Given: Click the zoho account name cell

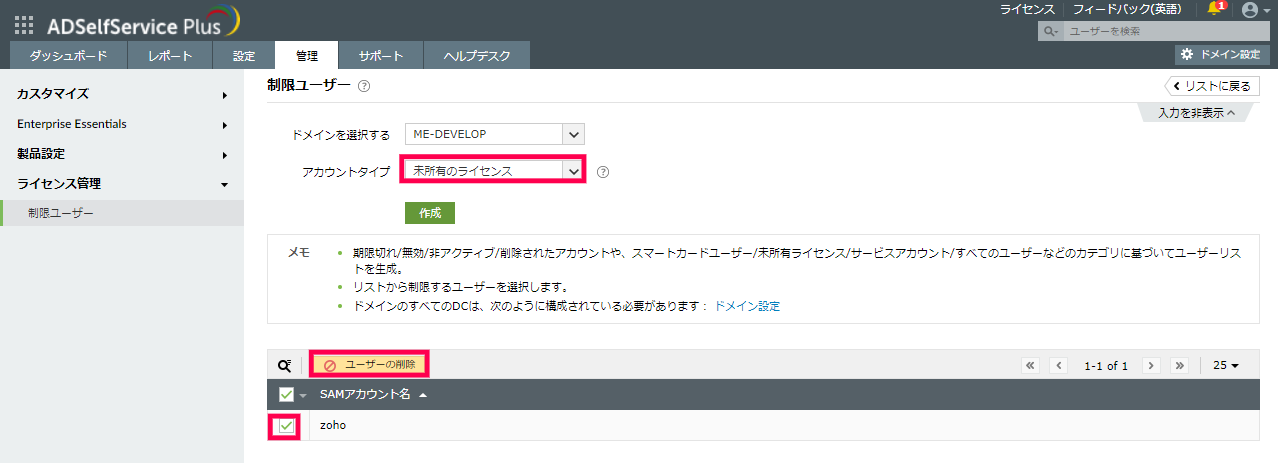Looking at the screenshot, I should (x=333, y=426).
